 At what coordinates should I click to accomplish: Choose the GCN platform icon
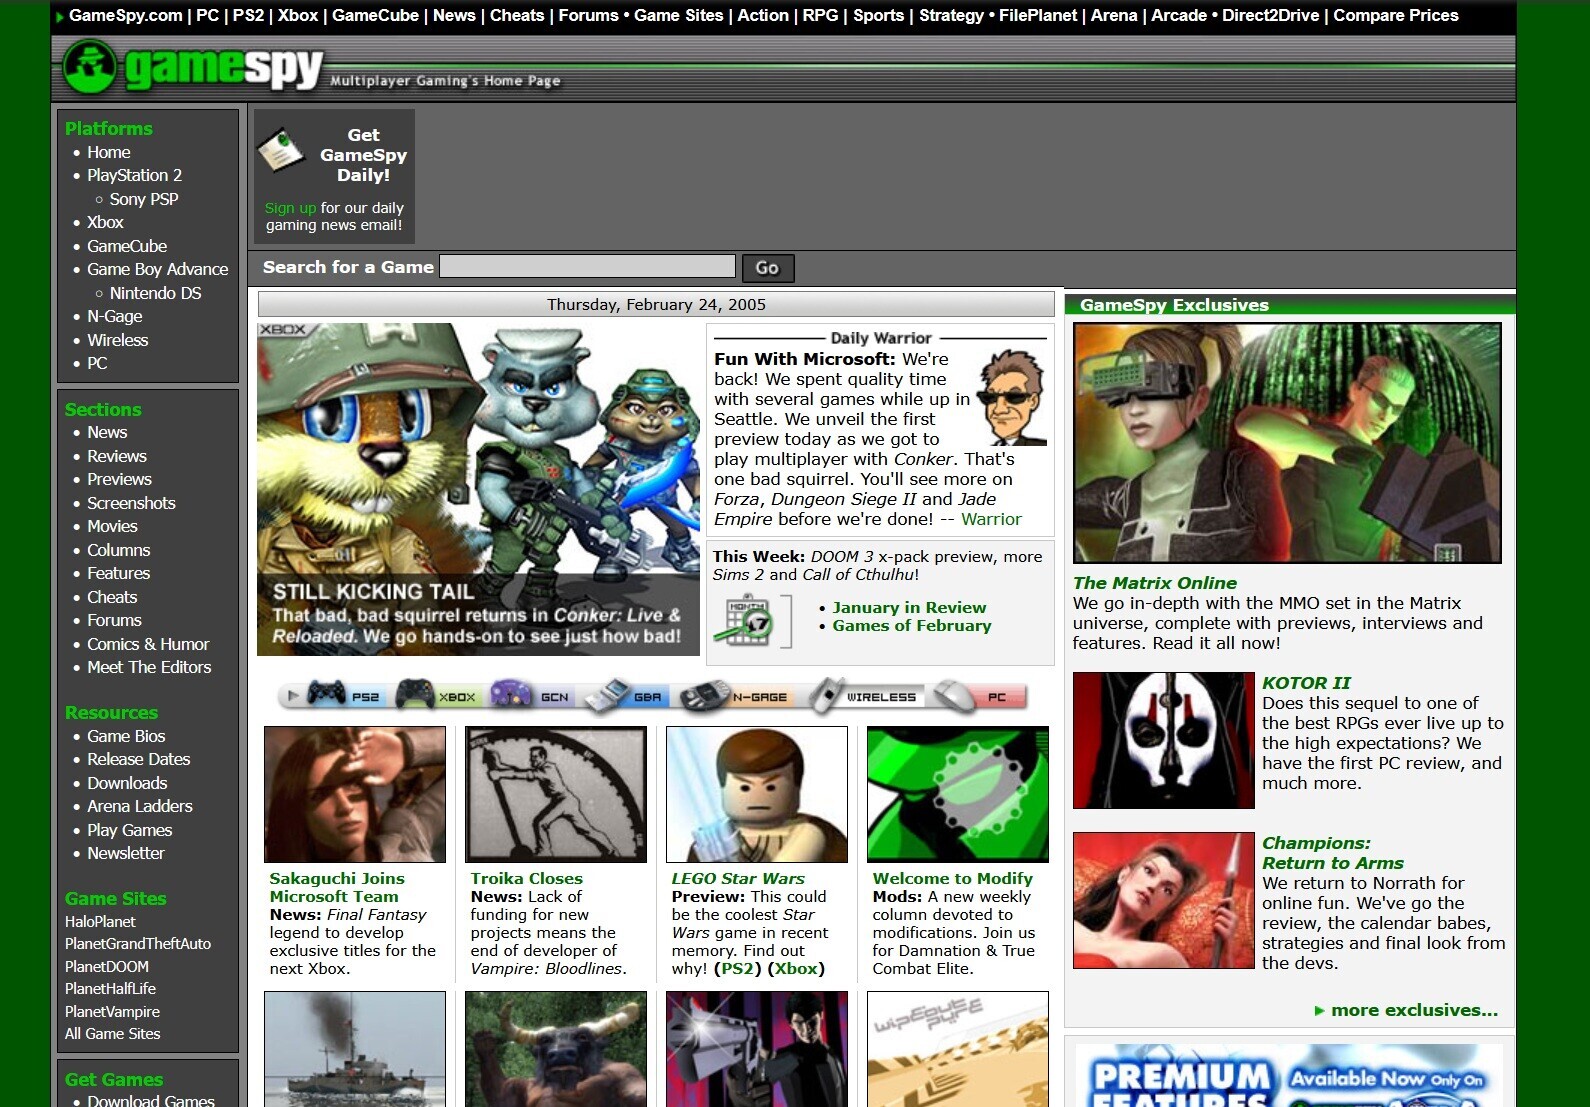point(529,696)
